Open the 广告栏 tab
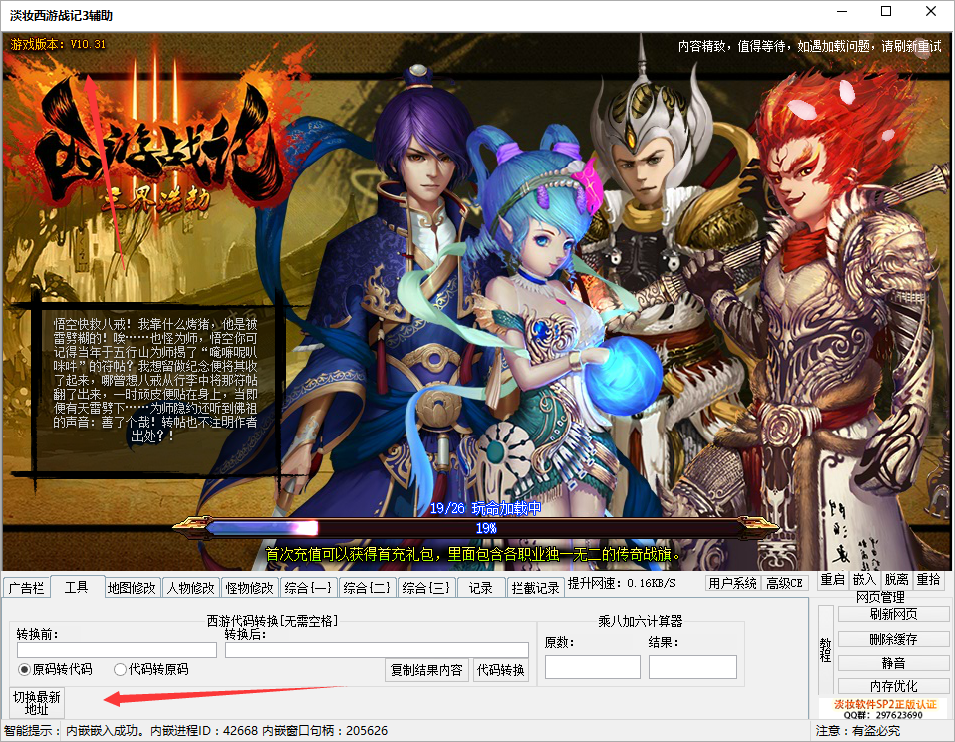 click(x=27, y=588)
